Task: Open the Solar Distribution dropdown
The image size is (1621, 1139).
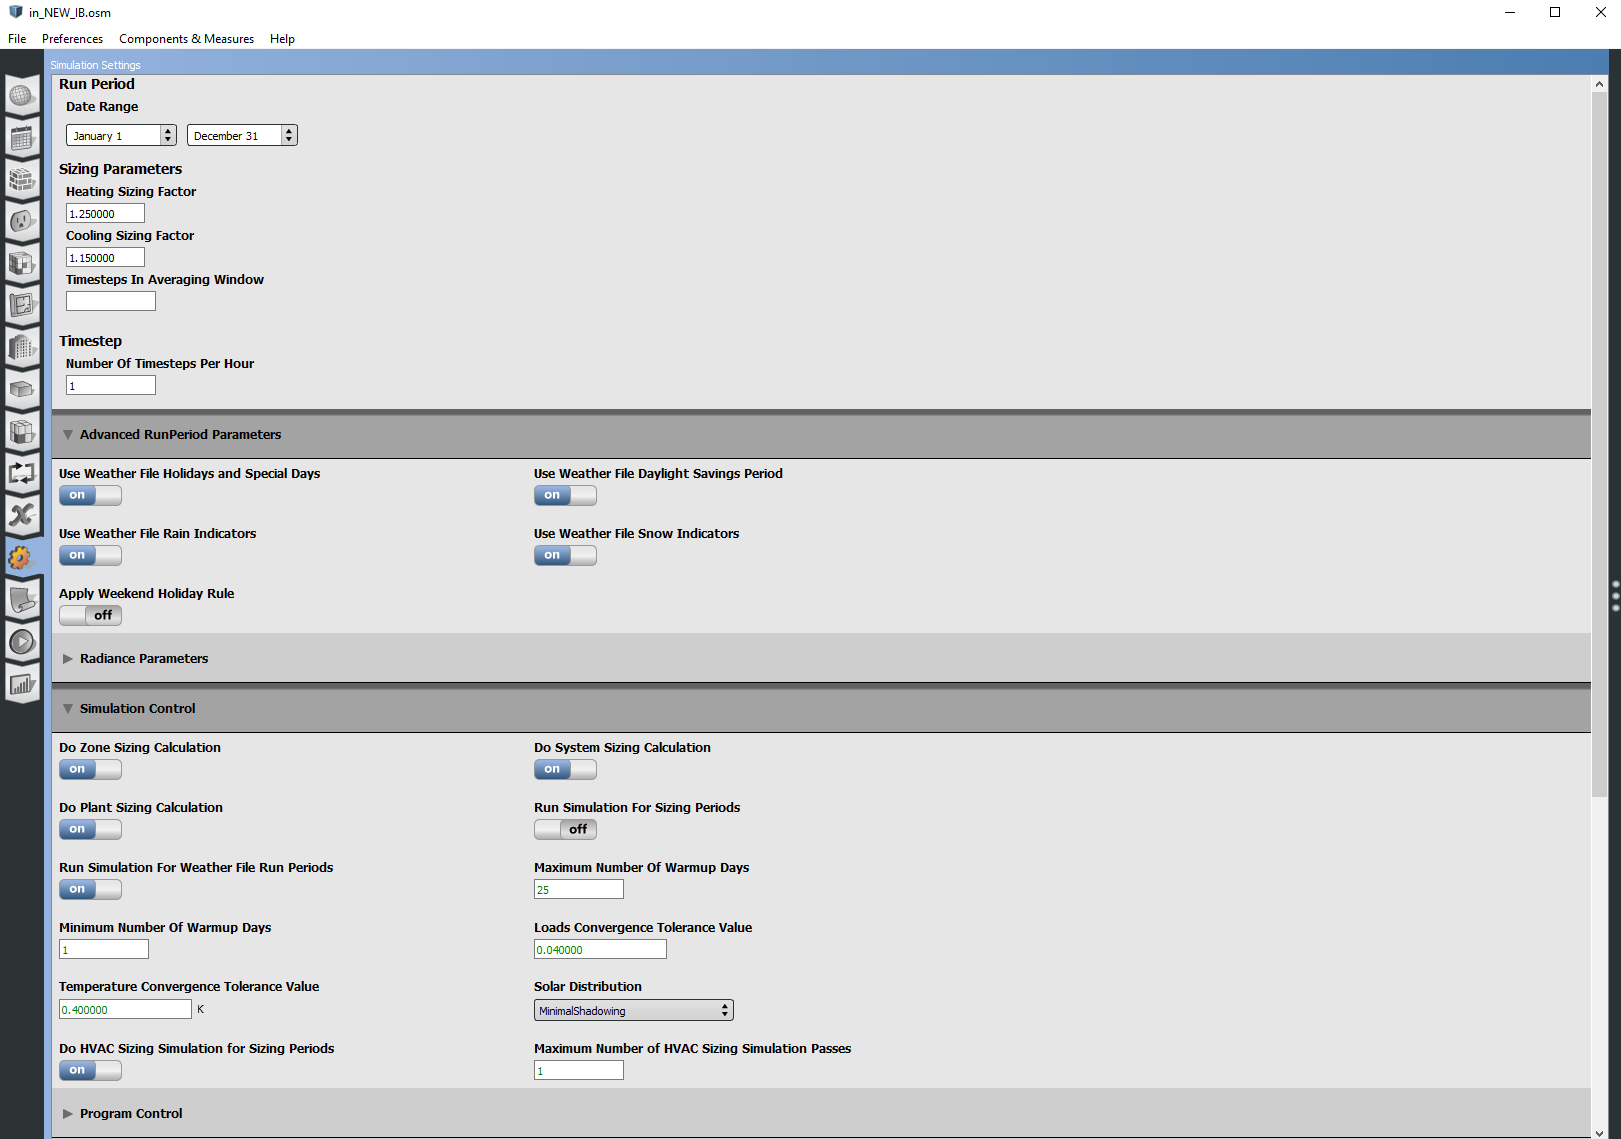Action: pos(634,1010)
